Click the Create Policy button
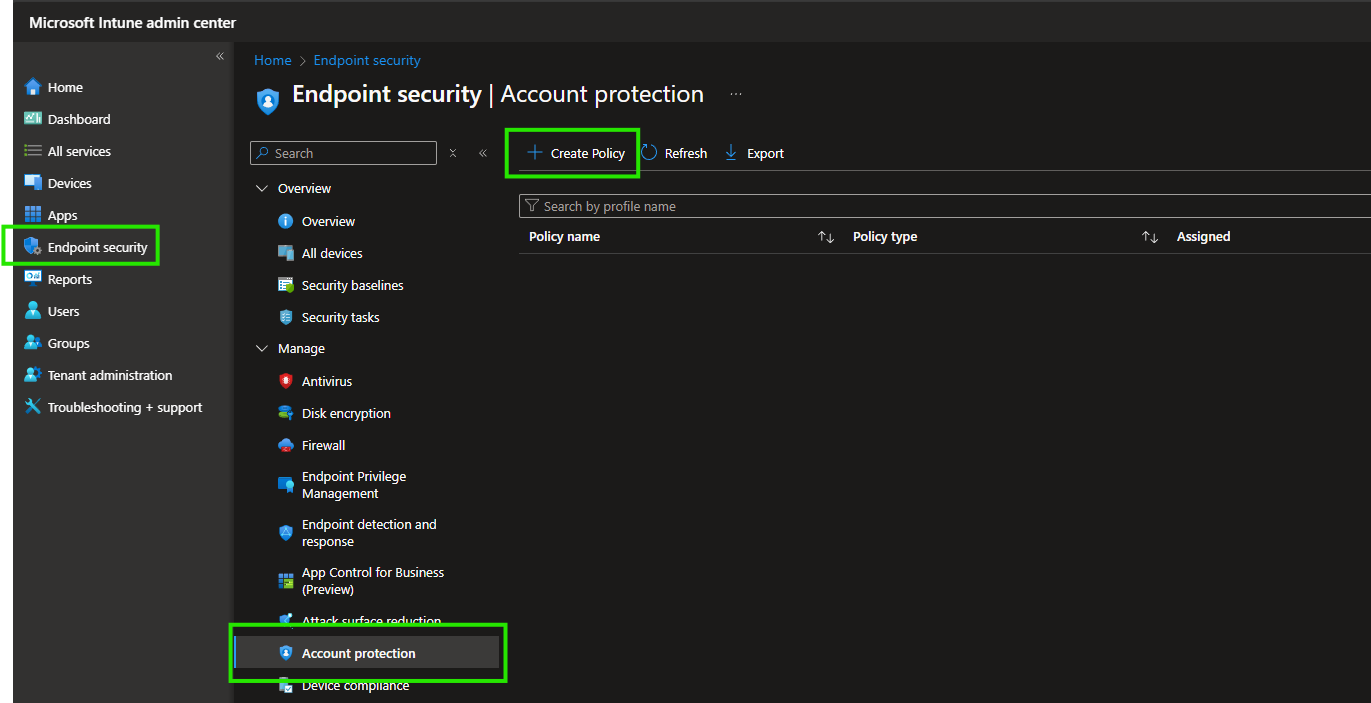 [x=575, y=153]
